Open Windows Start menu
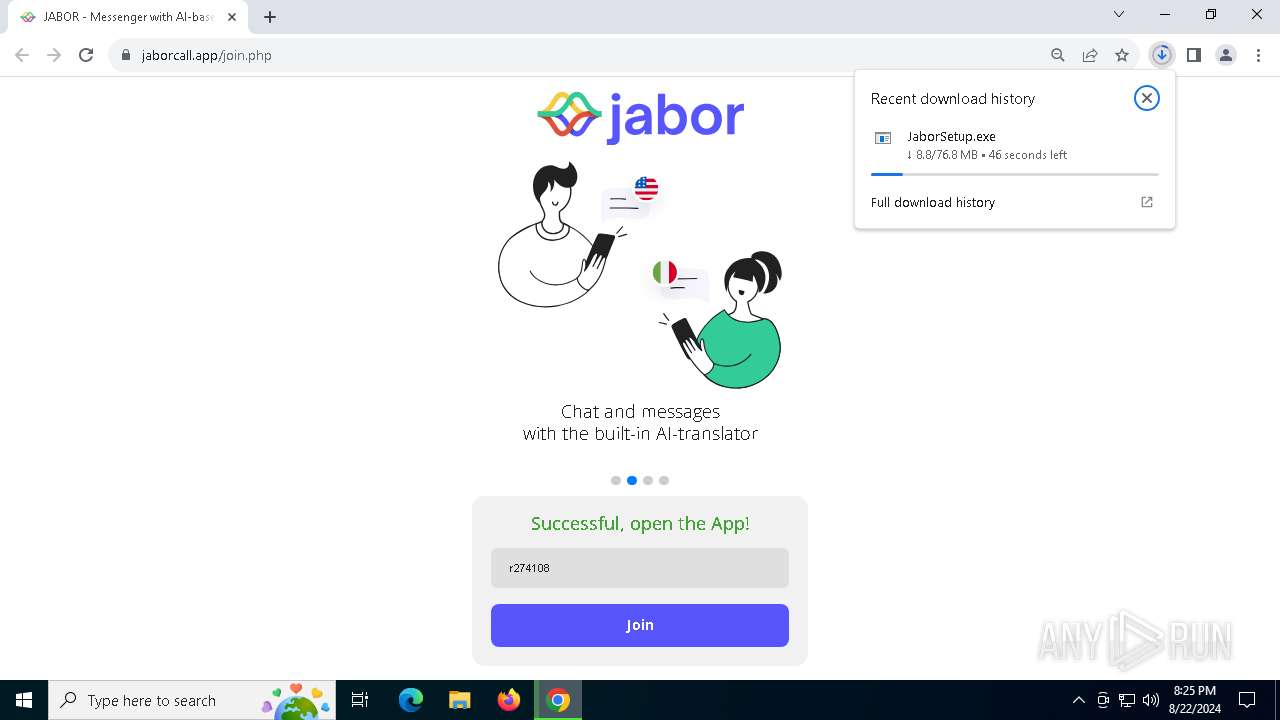The height and width of the screenshot is (720, 1280). point(24,700)
